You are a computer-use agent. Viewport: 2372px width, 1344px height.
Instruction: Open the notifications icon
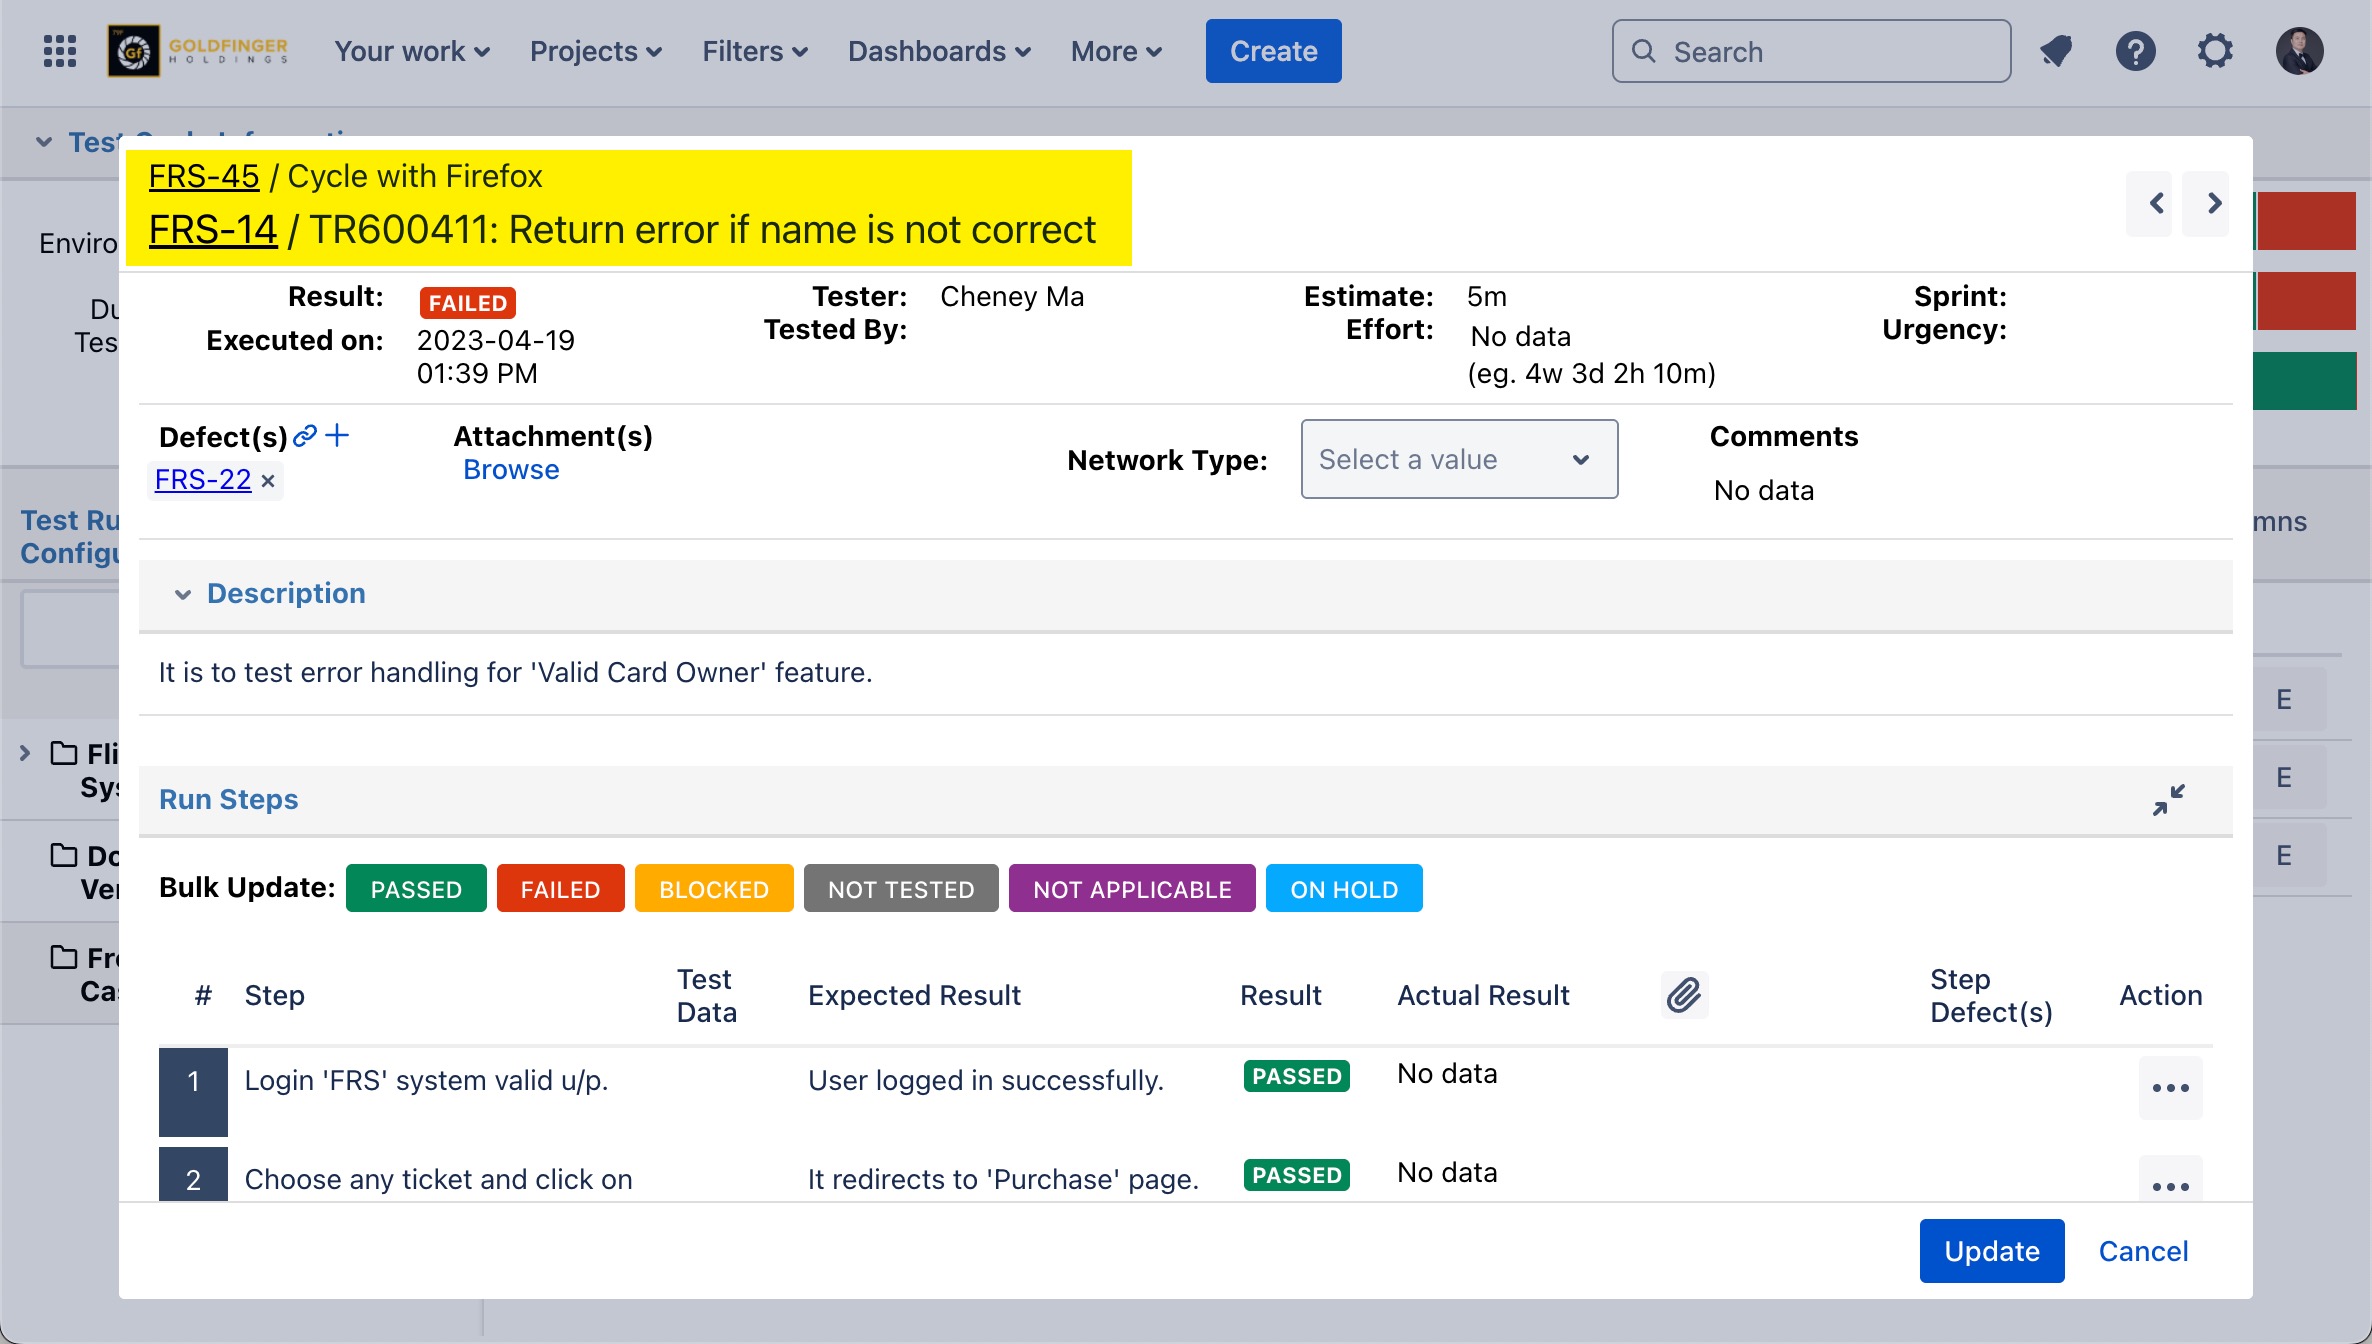[x=2056, y=51]
